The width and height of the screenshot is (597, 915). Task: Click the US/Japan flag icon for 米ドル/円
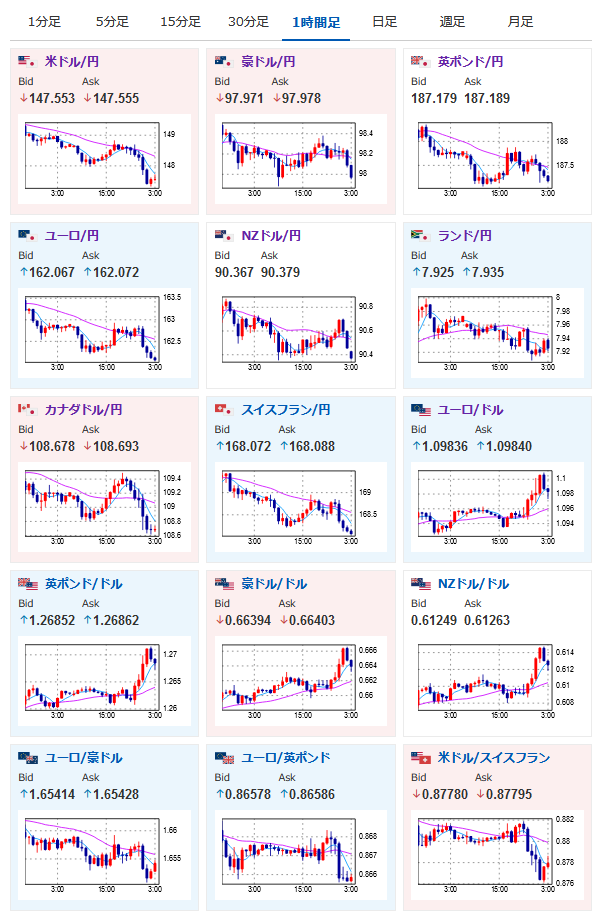[27, 61]
